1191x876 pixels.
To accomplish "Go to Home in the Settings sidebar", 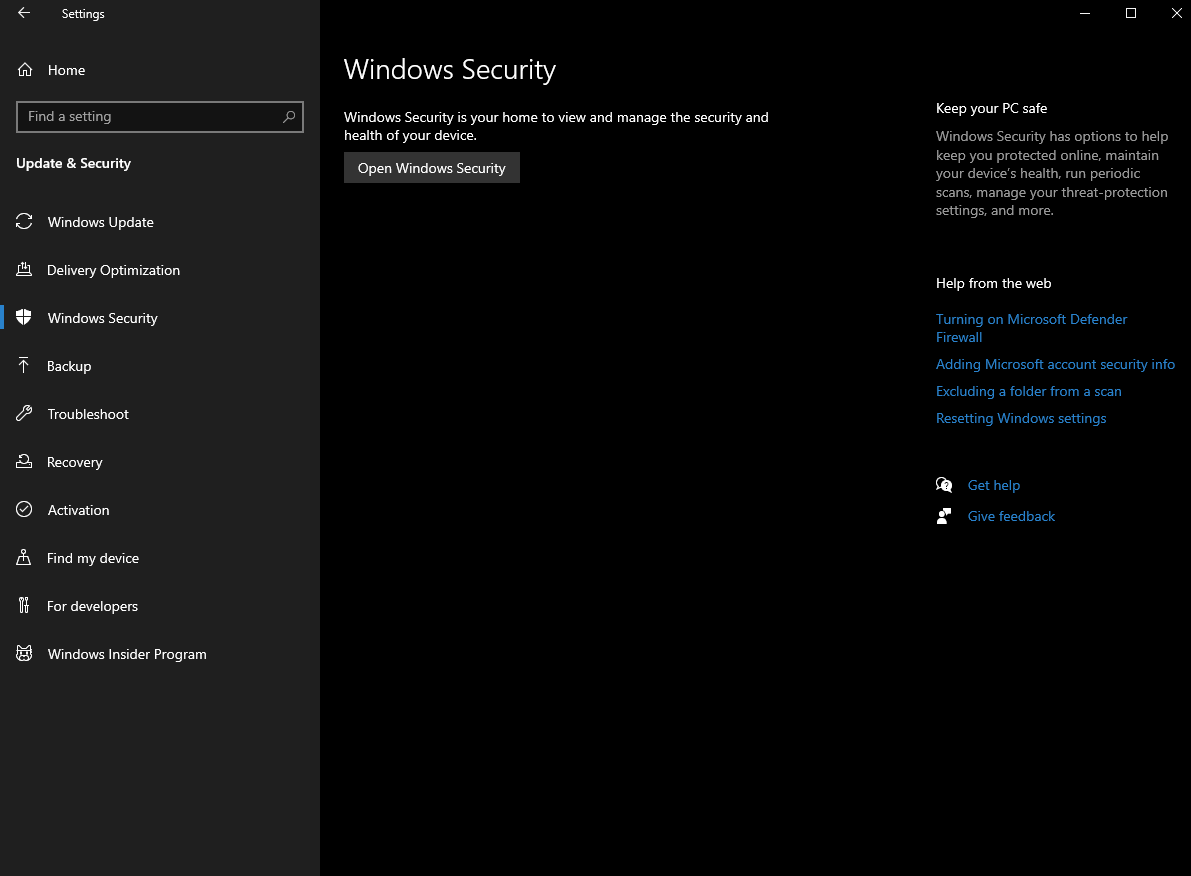I will [x=160, y=70].
